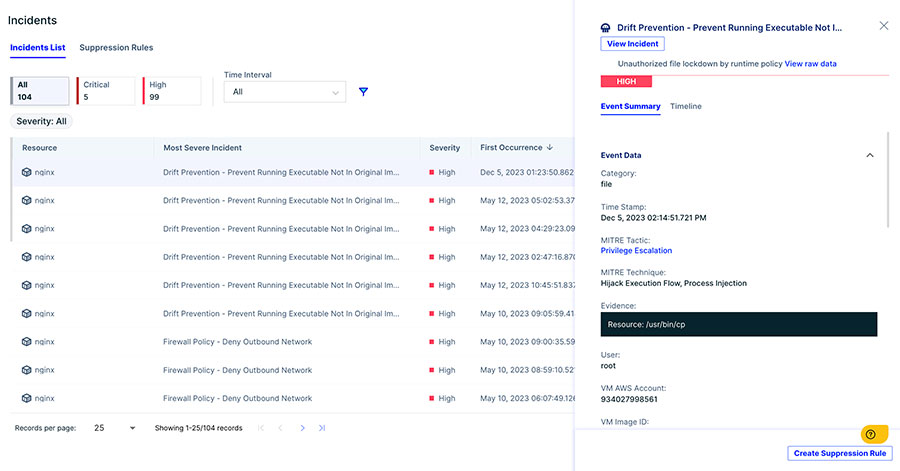Screen dimensions: 900x471
Task: Open Privilege Escalation MITRE tactic link
Action: pos(636,251)
